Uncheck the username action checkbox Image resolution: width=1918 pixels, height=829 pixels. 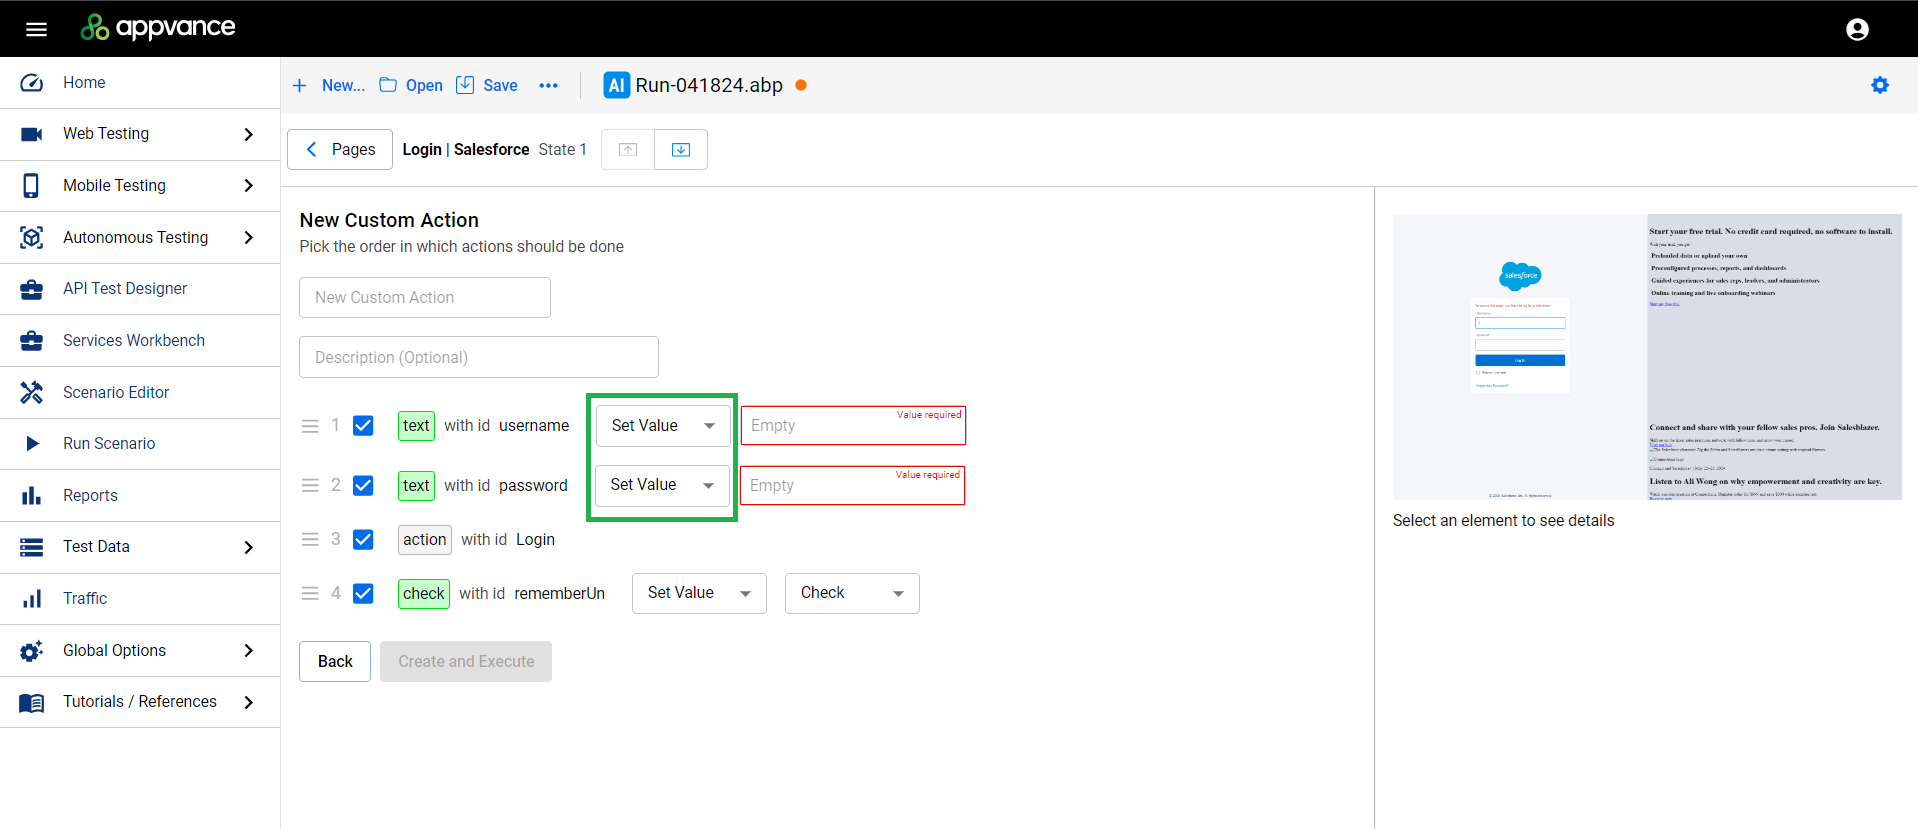(x=363, y=426)
